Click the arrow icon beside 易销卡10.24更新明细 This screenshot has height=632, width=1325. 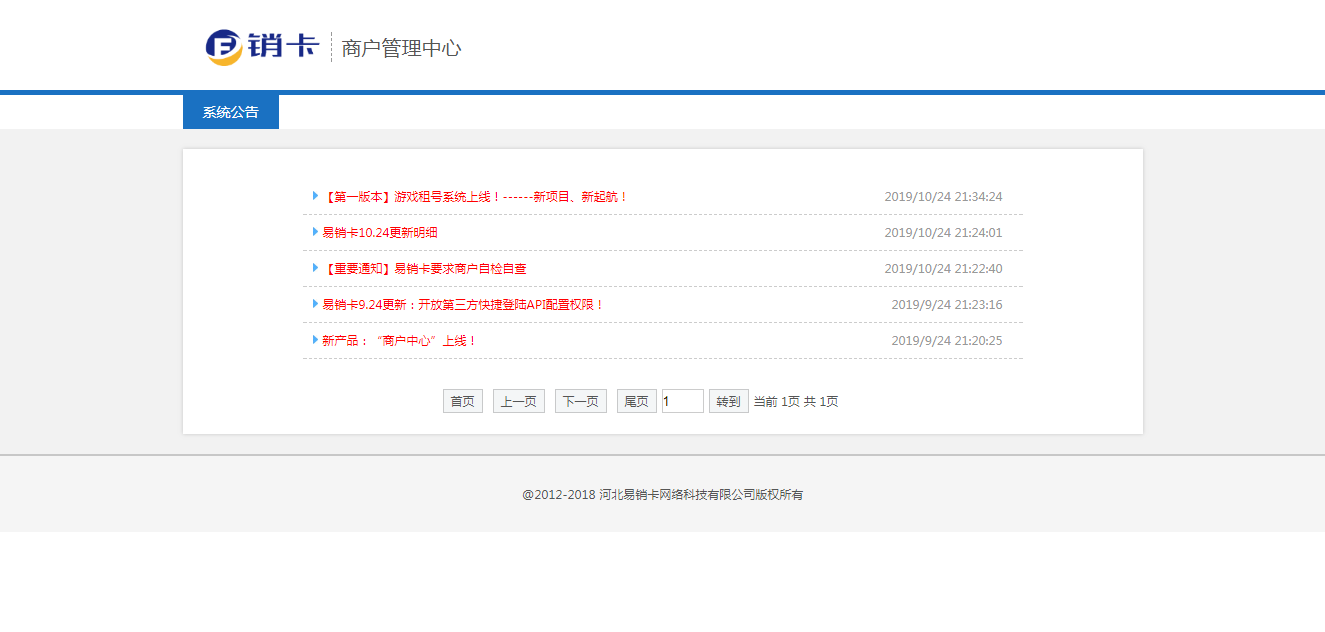(315, 232)
